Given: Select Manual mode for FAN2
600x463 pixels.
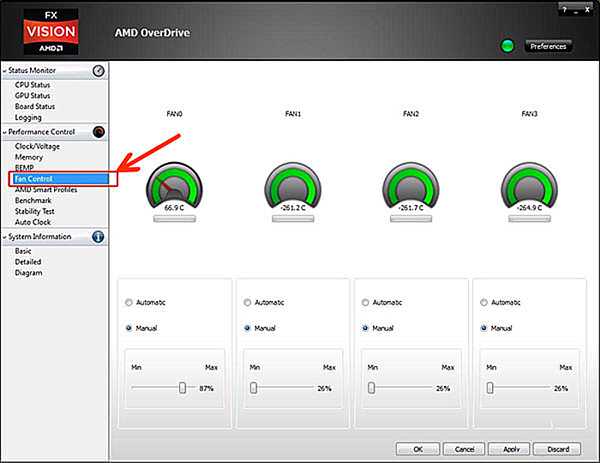Looking at the screenshot, I should pos(365,328).
